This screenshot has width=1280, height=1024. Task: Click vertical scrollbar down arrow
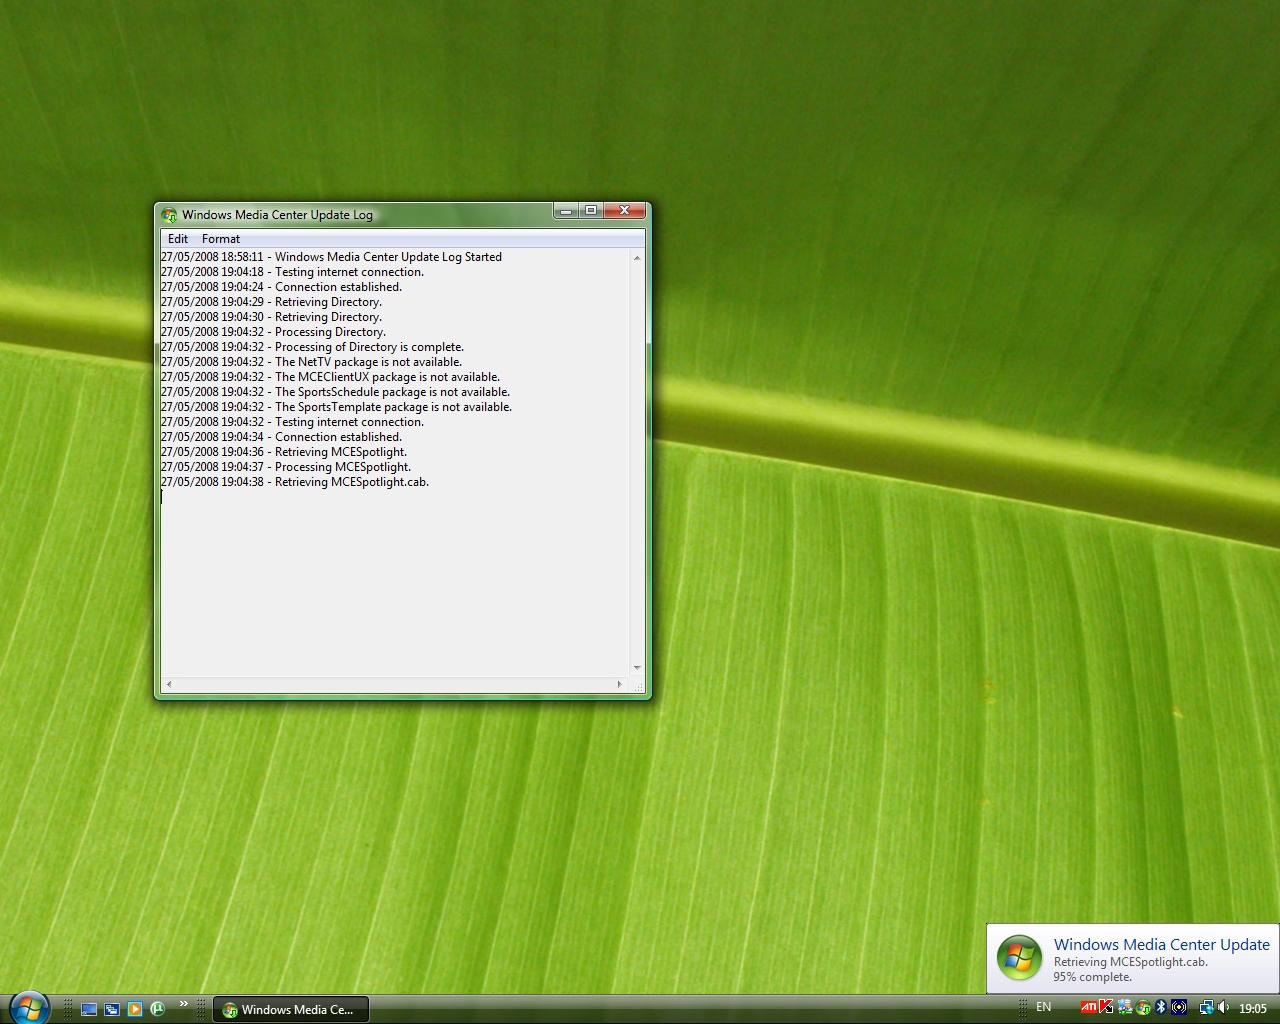(x=637, y=668)
